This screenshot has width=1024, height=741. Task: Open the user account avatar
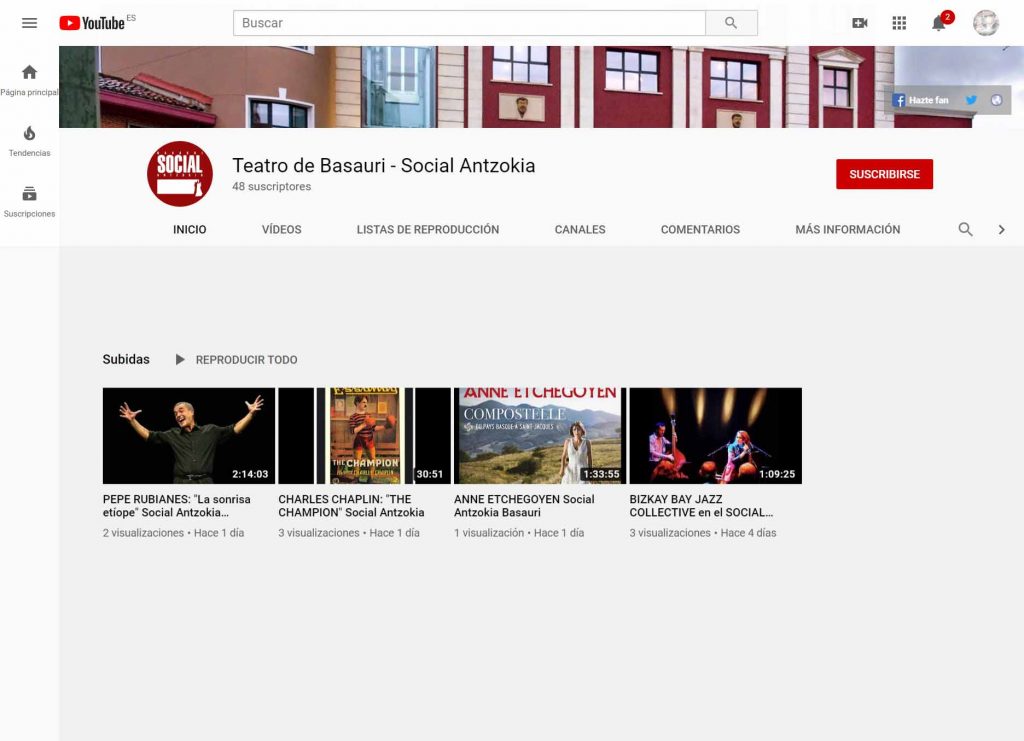tap(986, 23)
